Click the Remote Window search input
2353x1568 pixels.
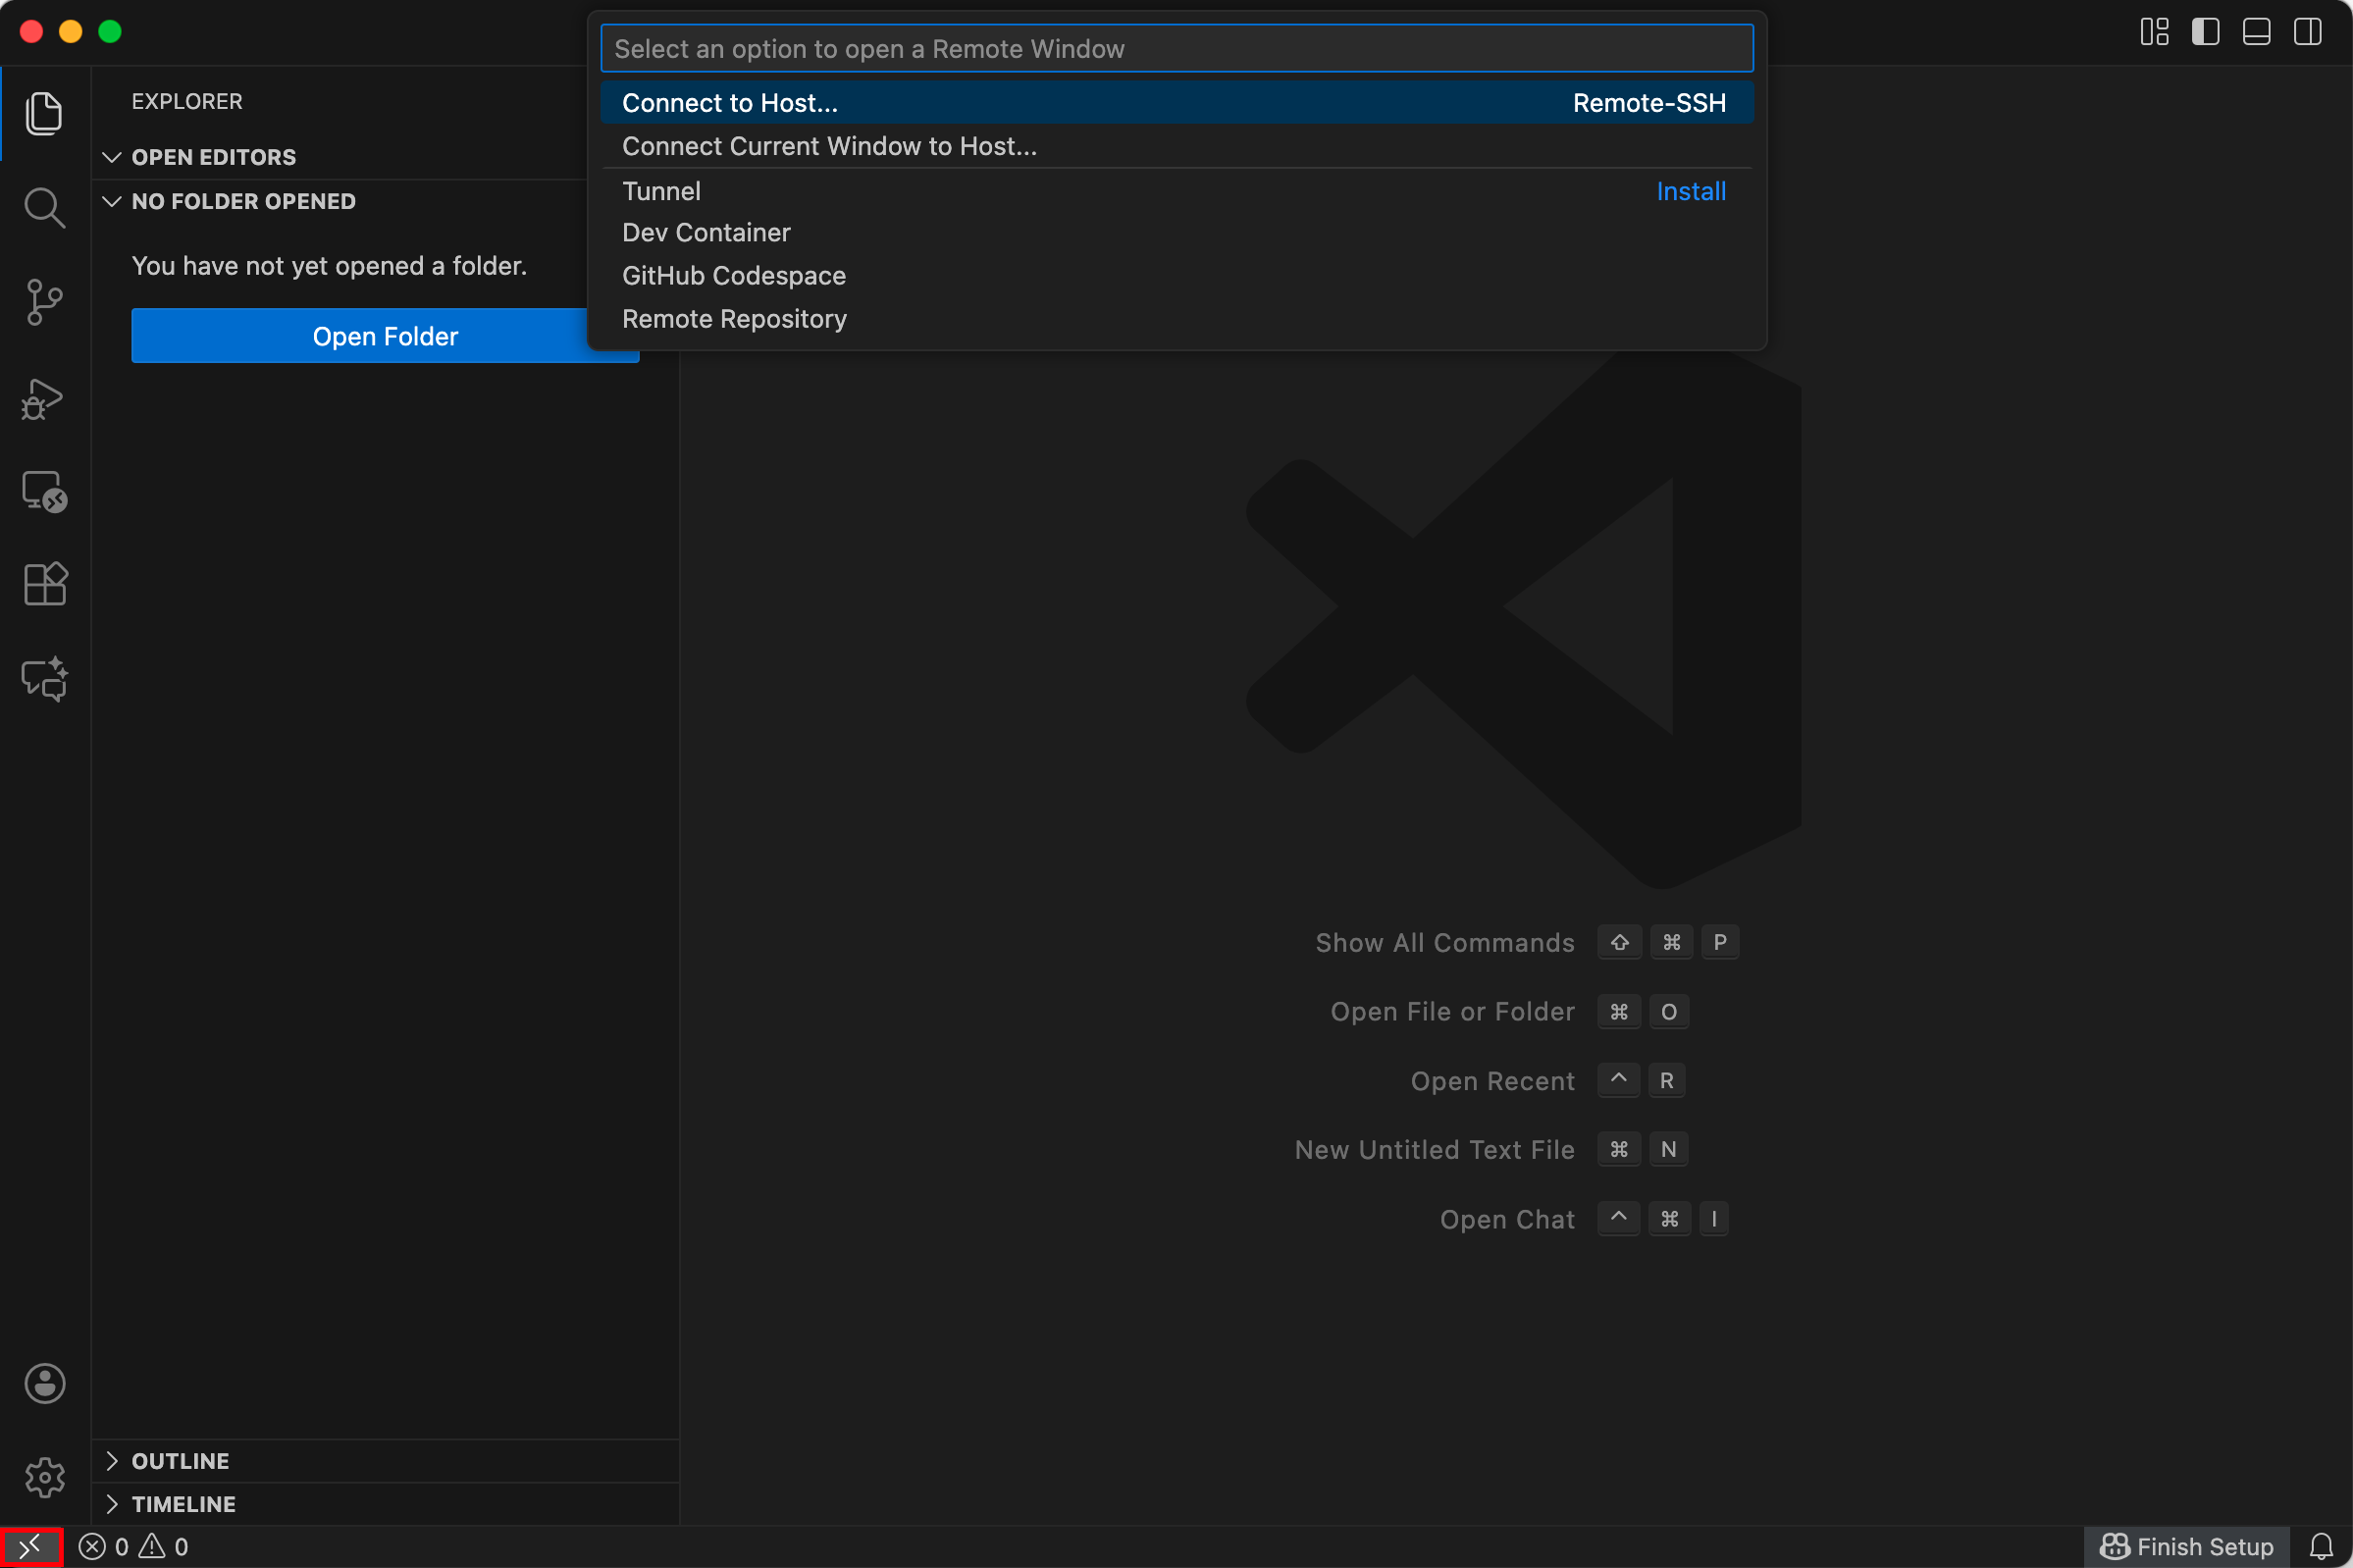tap(1175, 49)
